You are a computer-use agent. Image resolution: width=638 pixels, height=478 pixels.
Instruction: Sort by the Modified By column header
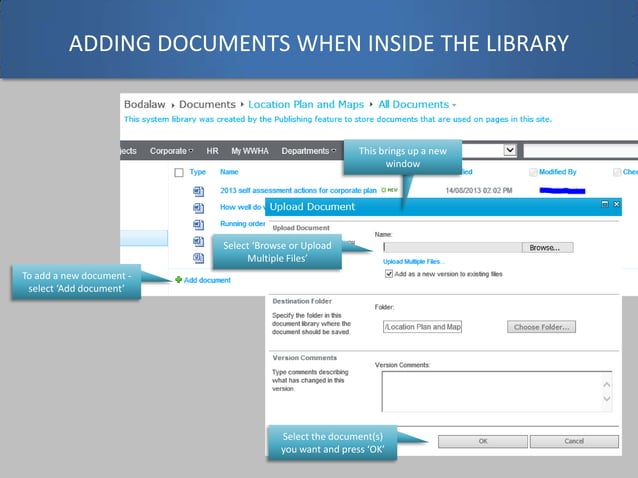557,172
